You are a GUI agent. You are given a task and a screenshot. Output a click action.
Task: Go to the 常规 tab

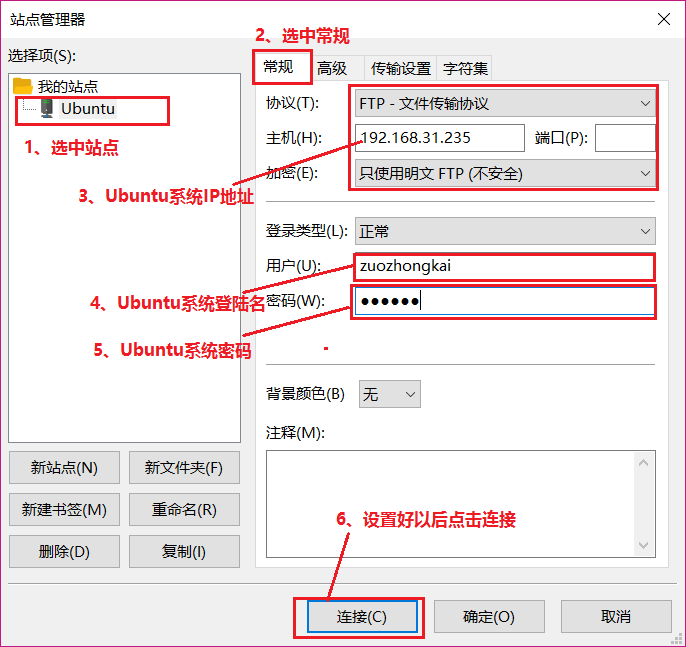[279, 67]
